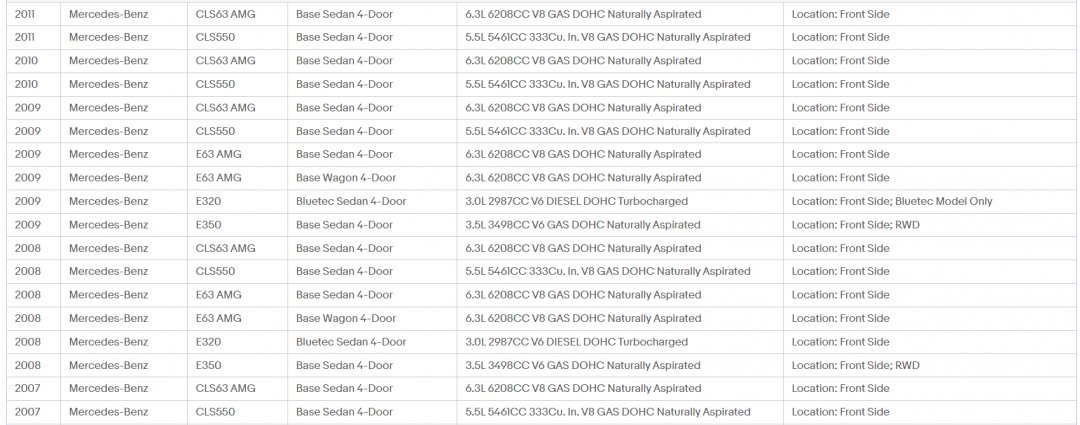Click 'Location: Front Side; RWD' in 2009 E350 row
Viewport: 1080px width, 425px height.
[x=855, y=225]
